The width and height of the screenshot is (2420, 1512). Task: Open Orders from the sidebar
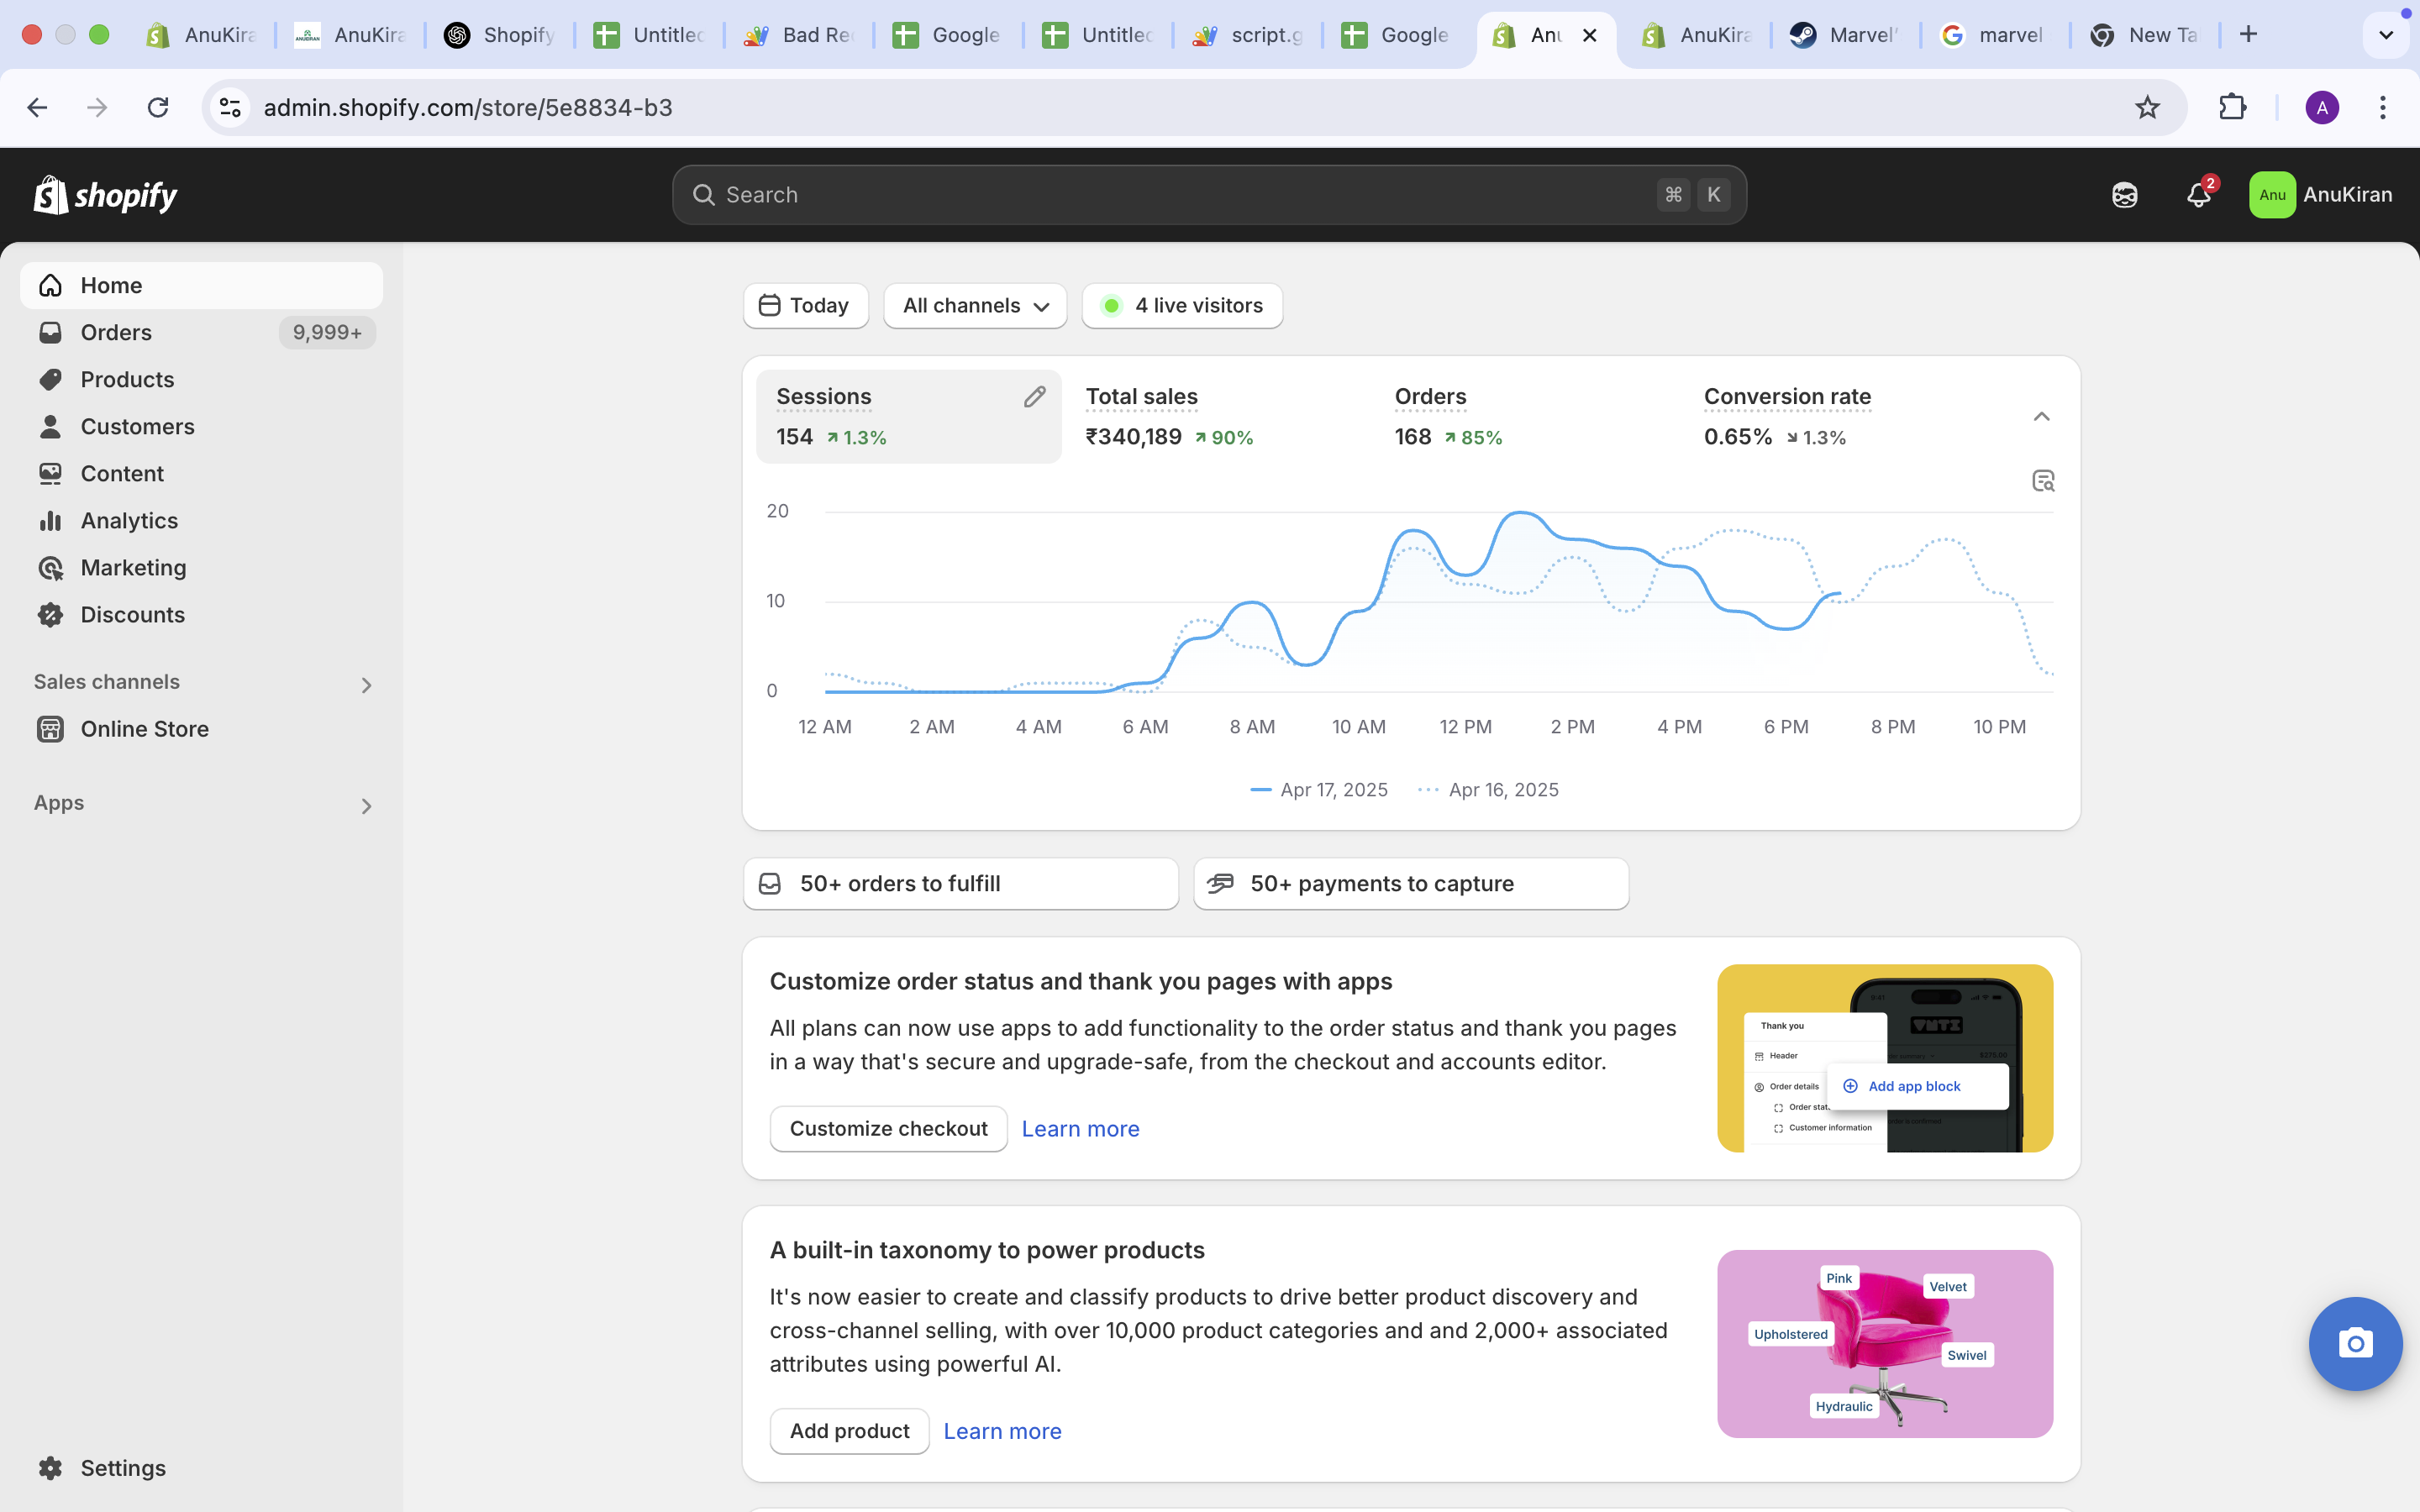[116, 332]
